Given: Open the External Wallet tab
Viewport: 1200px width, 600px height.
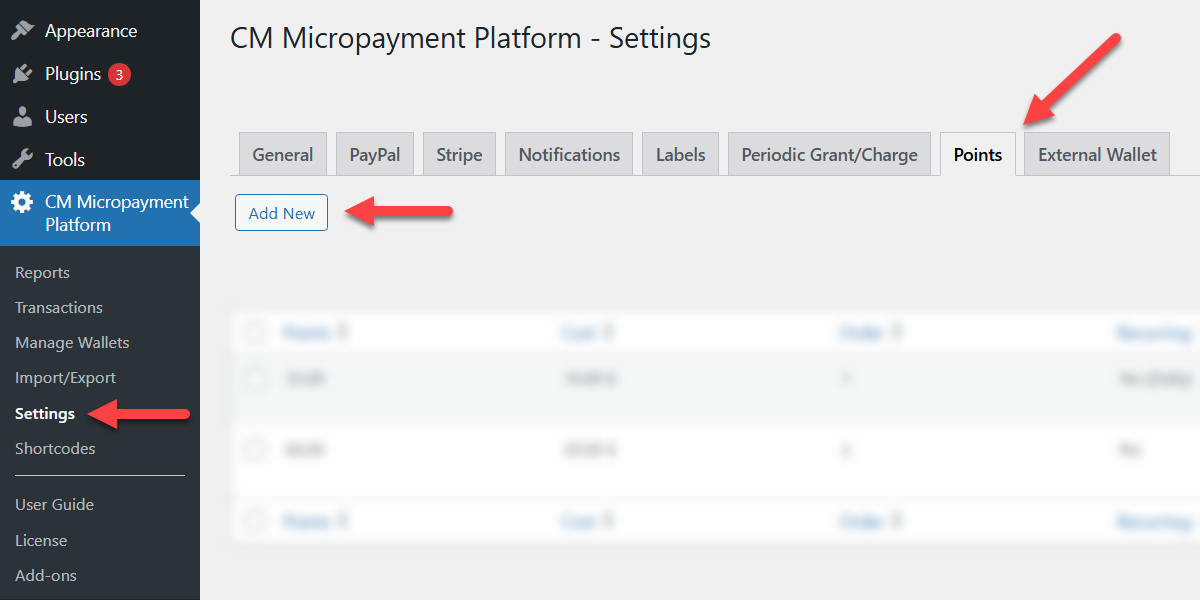Looking at the screenshot, I should pyautogui.click(x=1097, y=154).
